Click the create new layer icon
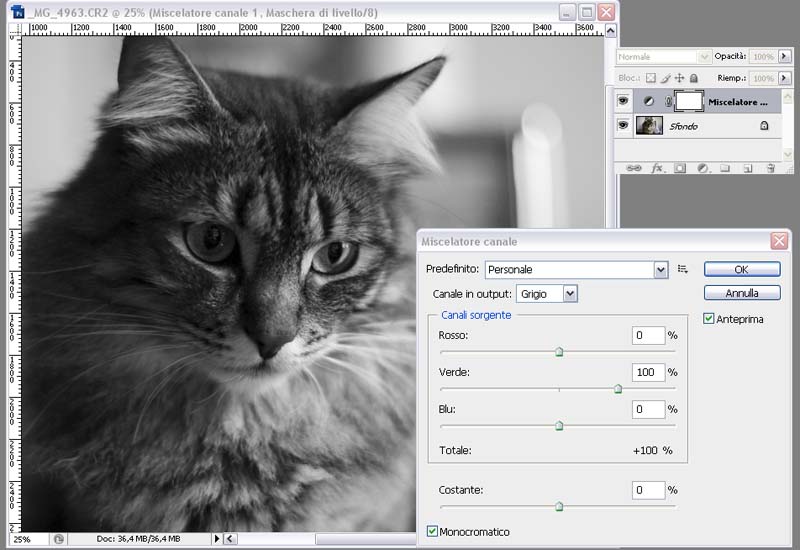Screen dimensions: 800x550 [x=747, y=169]
